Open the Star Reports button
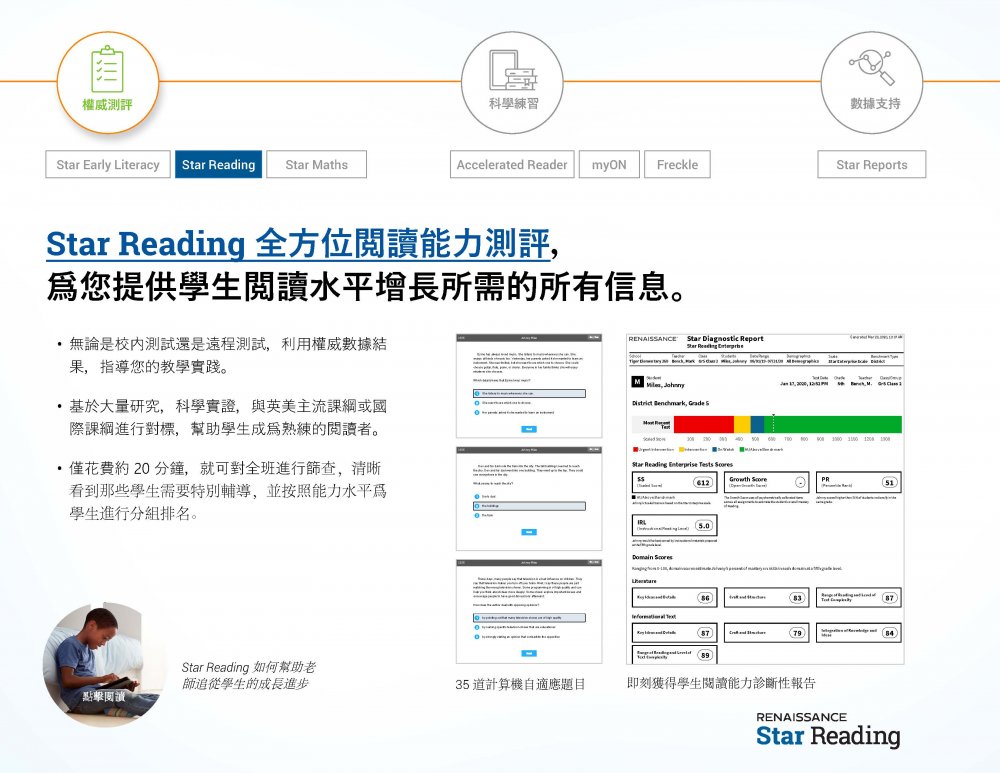1000x773 pixels. [871, 165]
